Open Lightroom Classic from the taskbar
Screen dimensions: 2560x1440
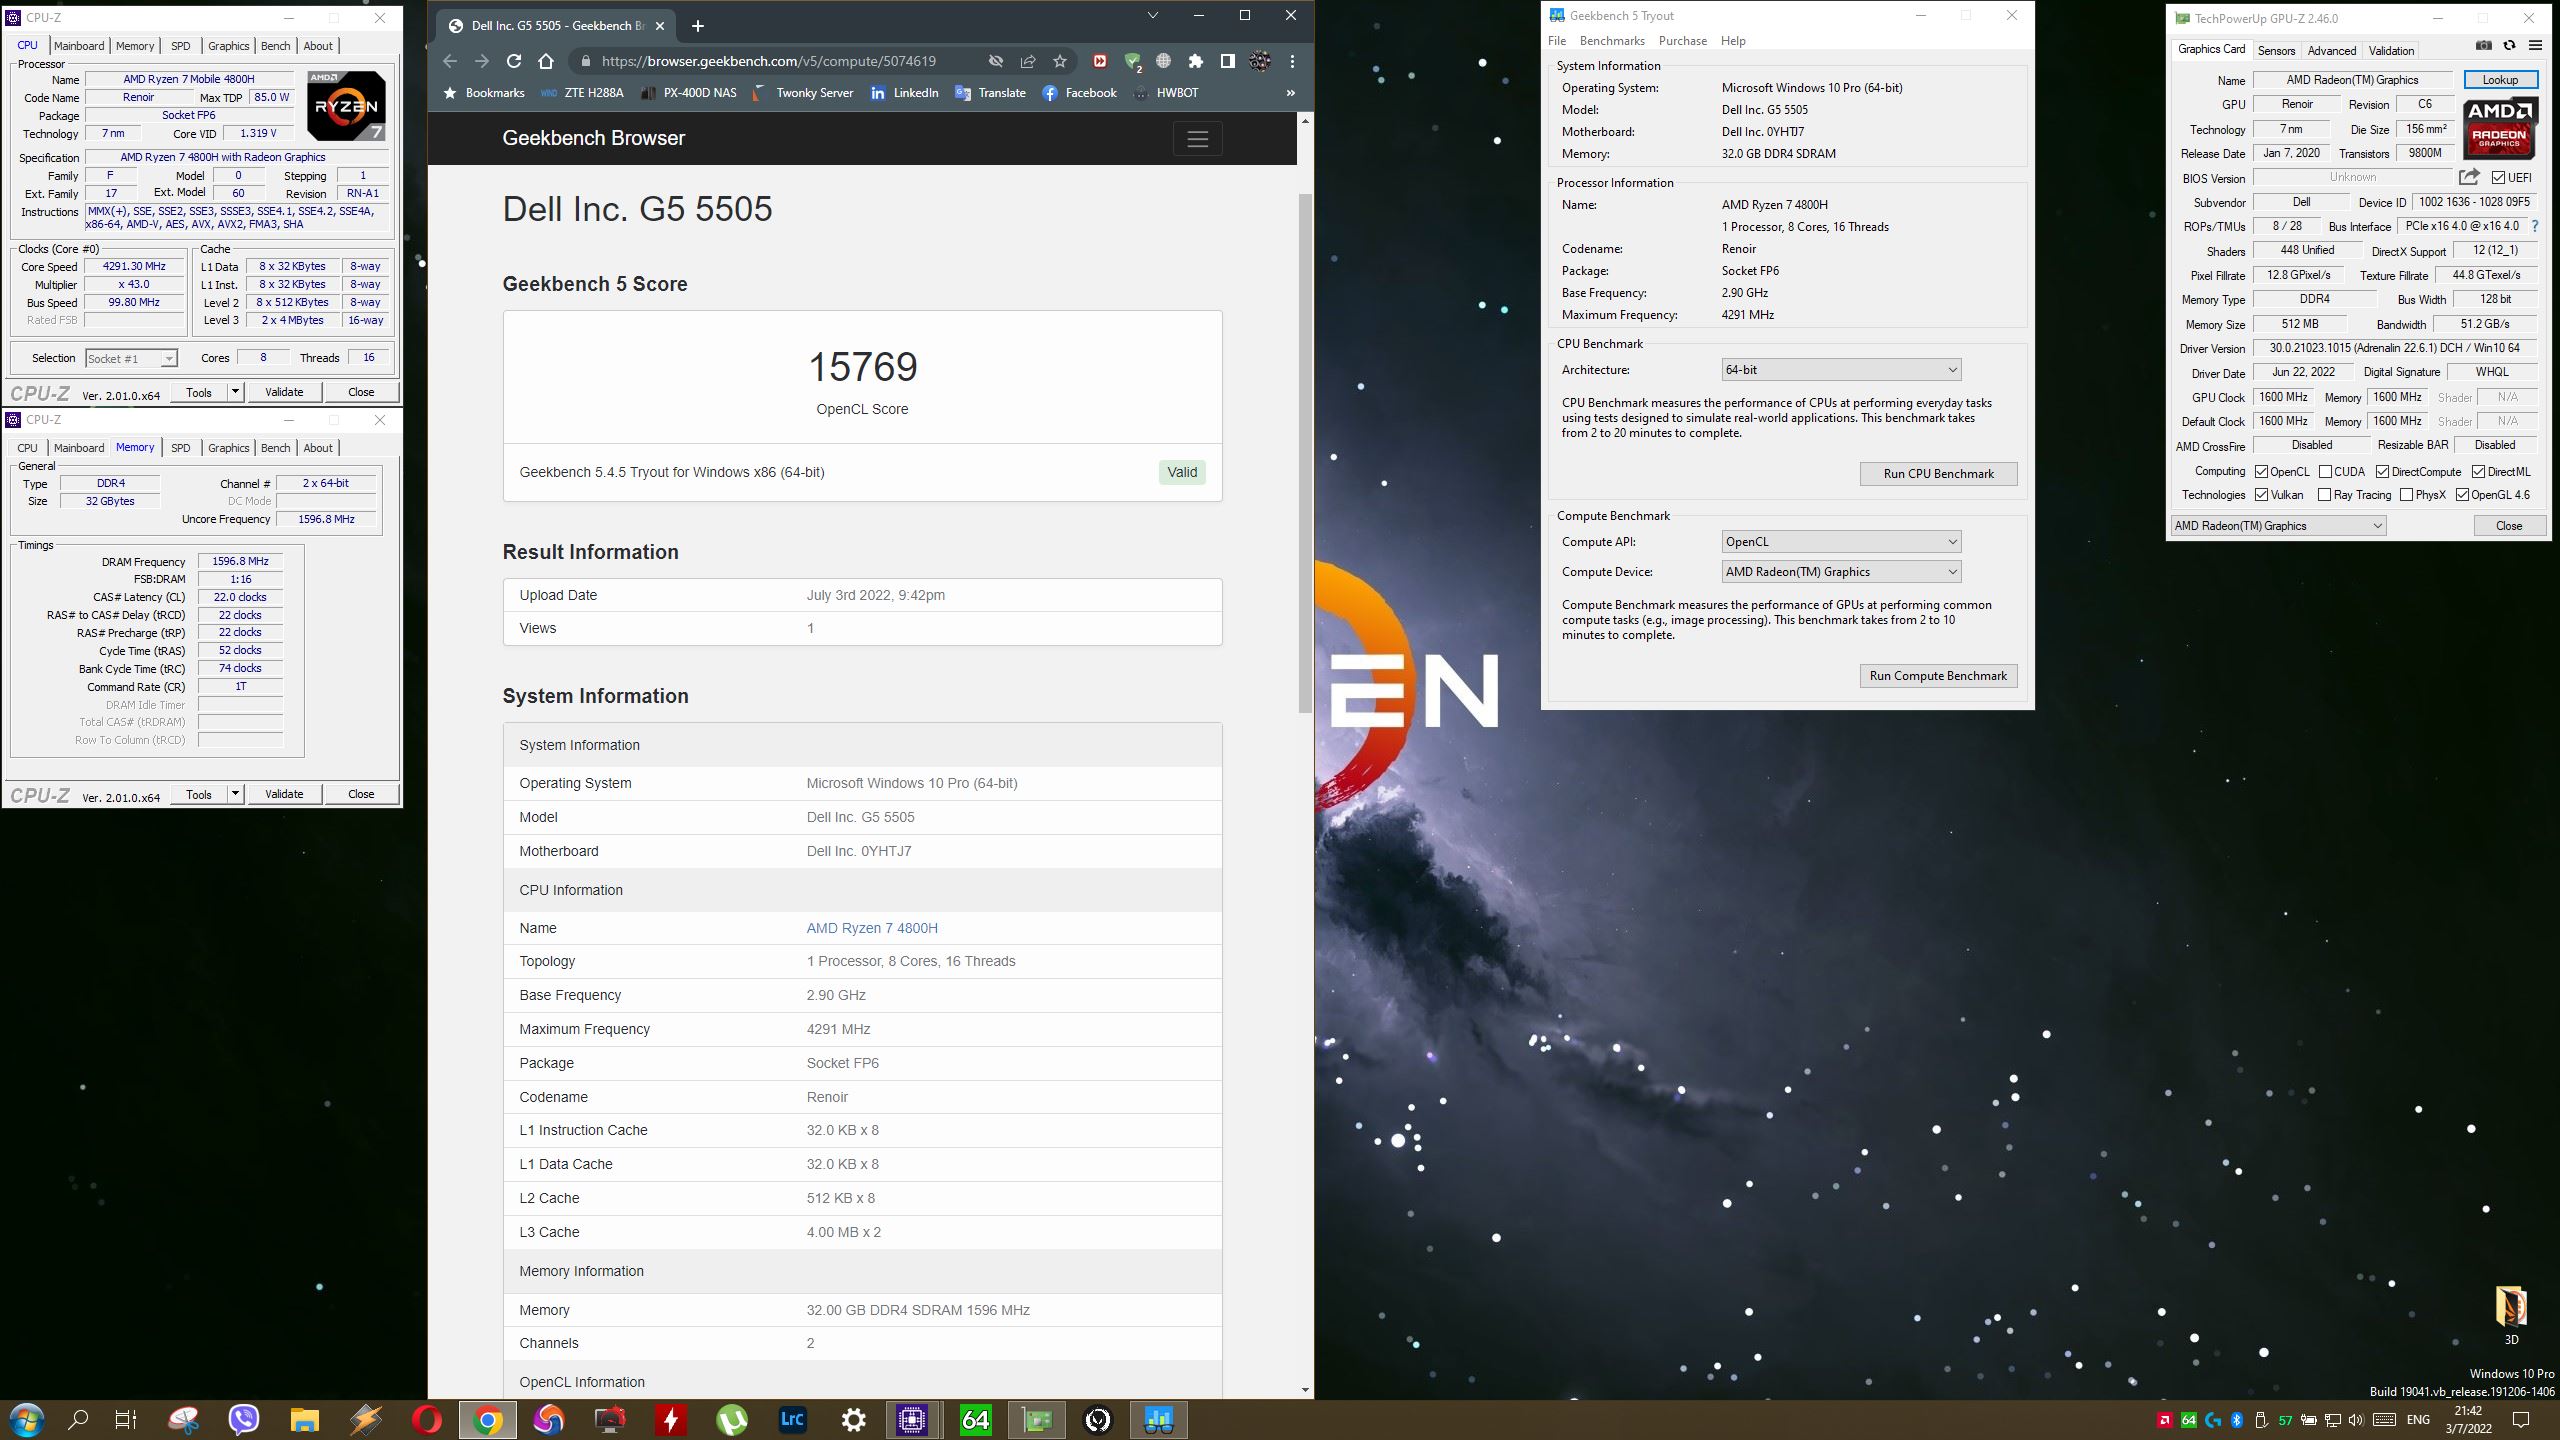pyautogui.click(x=792, y=1419)
